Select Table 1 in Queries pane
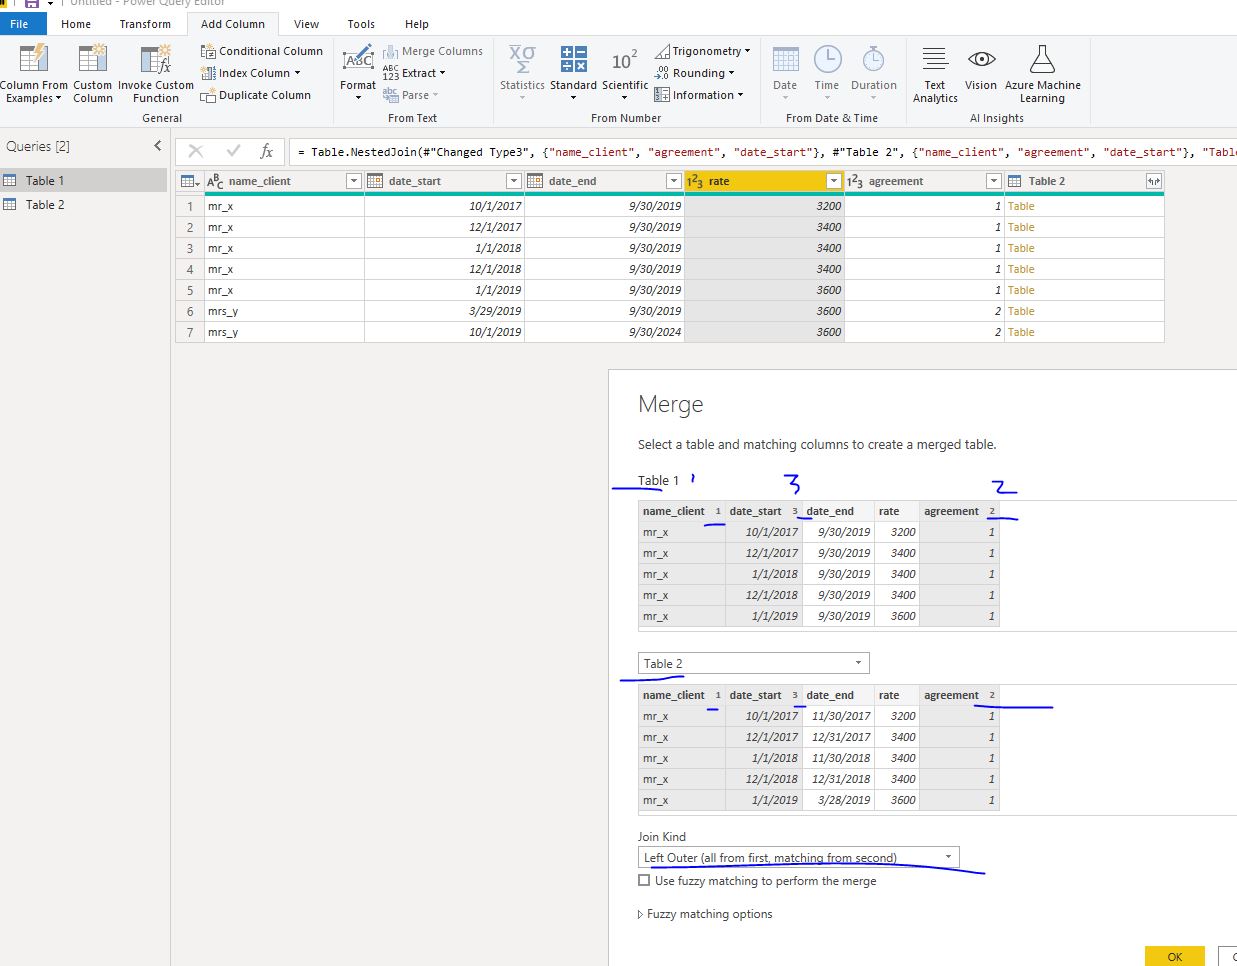 click(x=84, y=181)
